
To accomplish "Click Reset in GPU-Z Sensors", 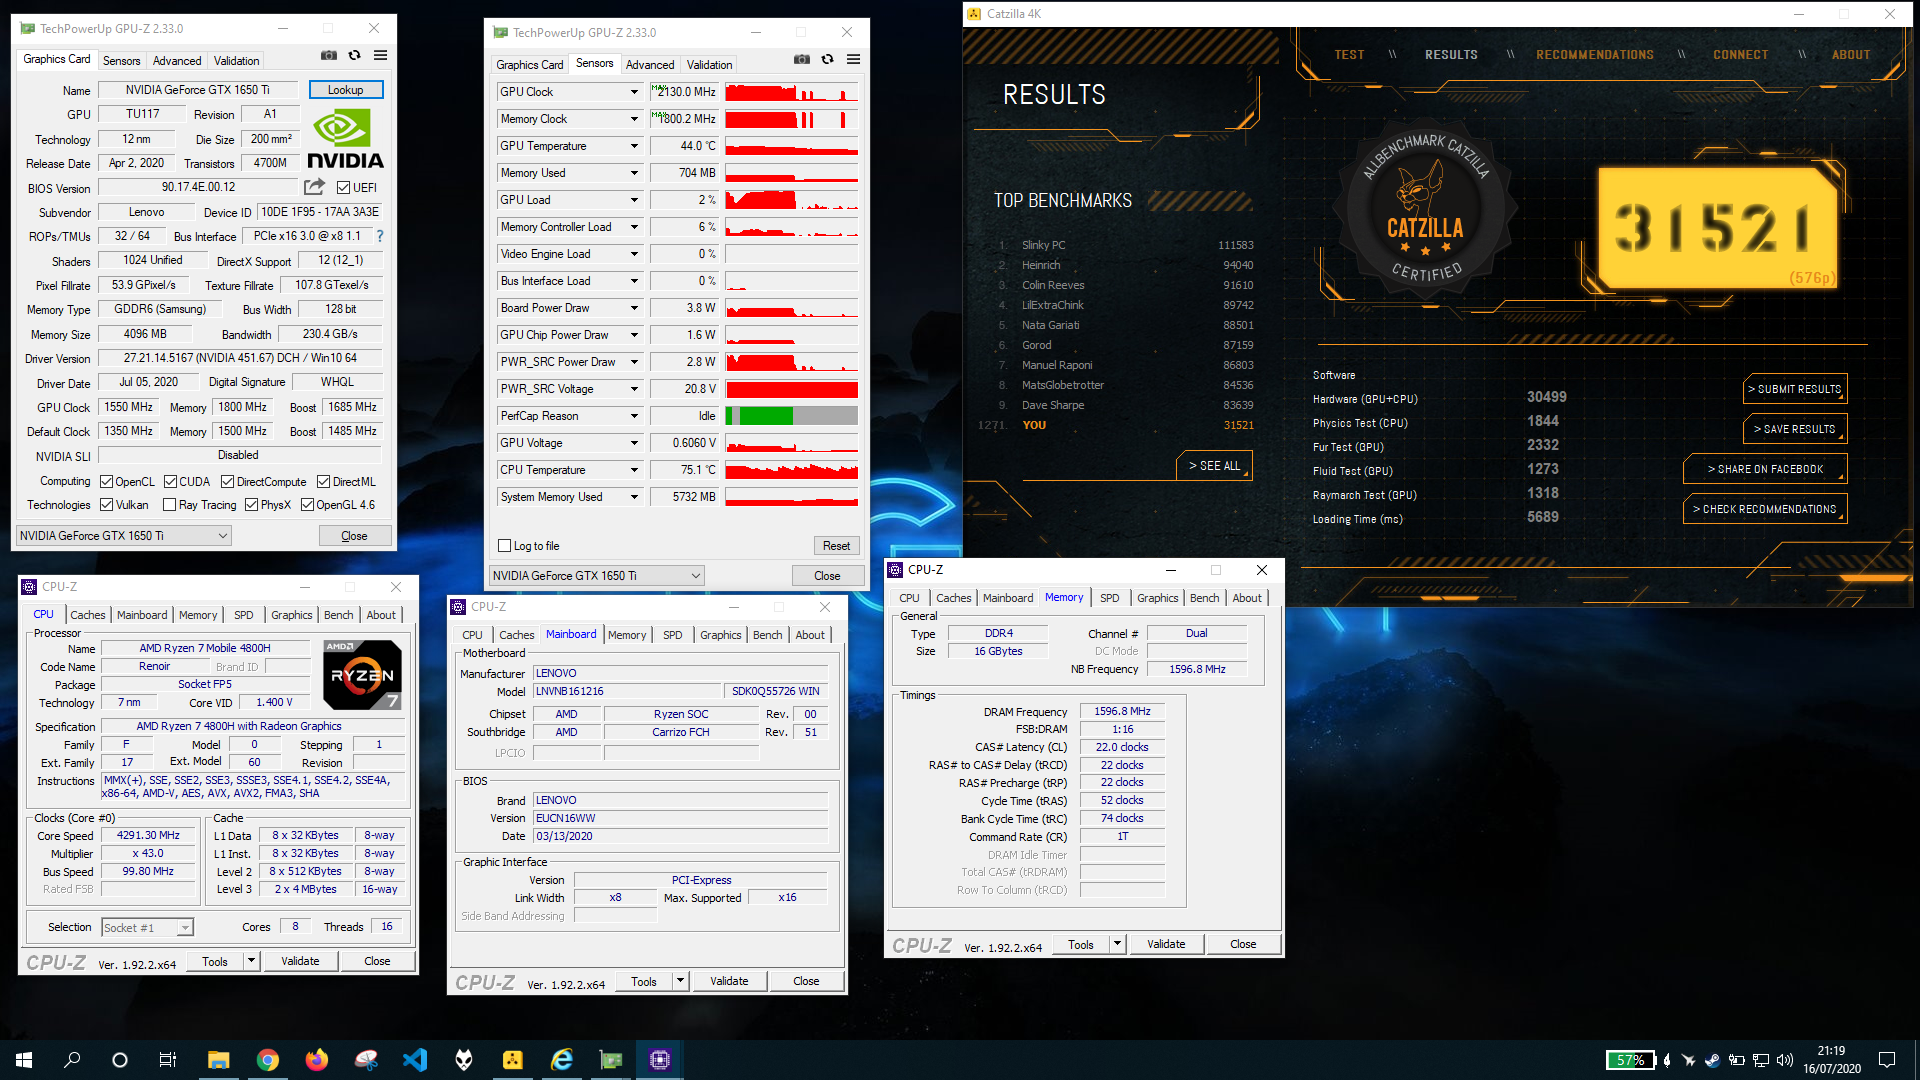I will click(836, 546).
